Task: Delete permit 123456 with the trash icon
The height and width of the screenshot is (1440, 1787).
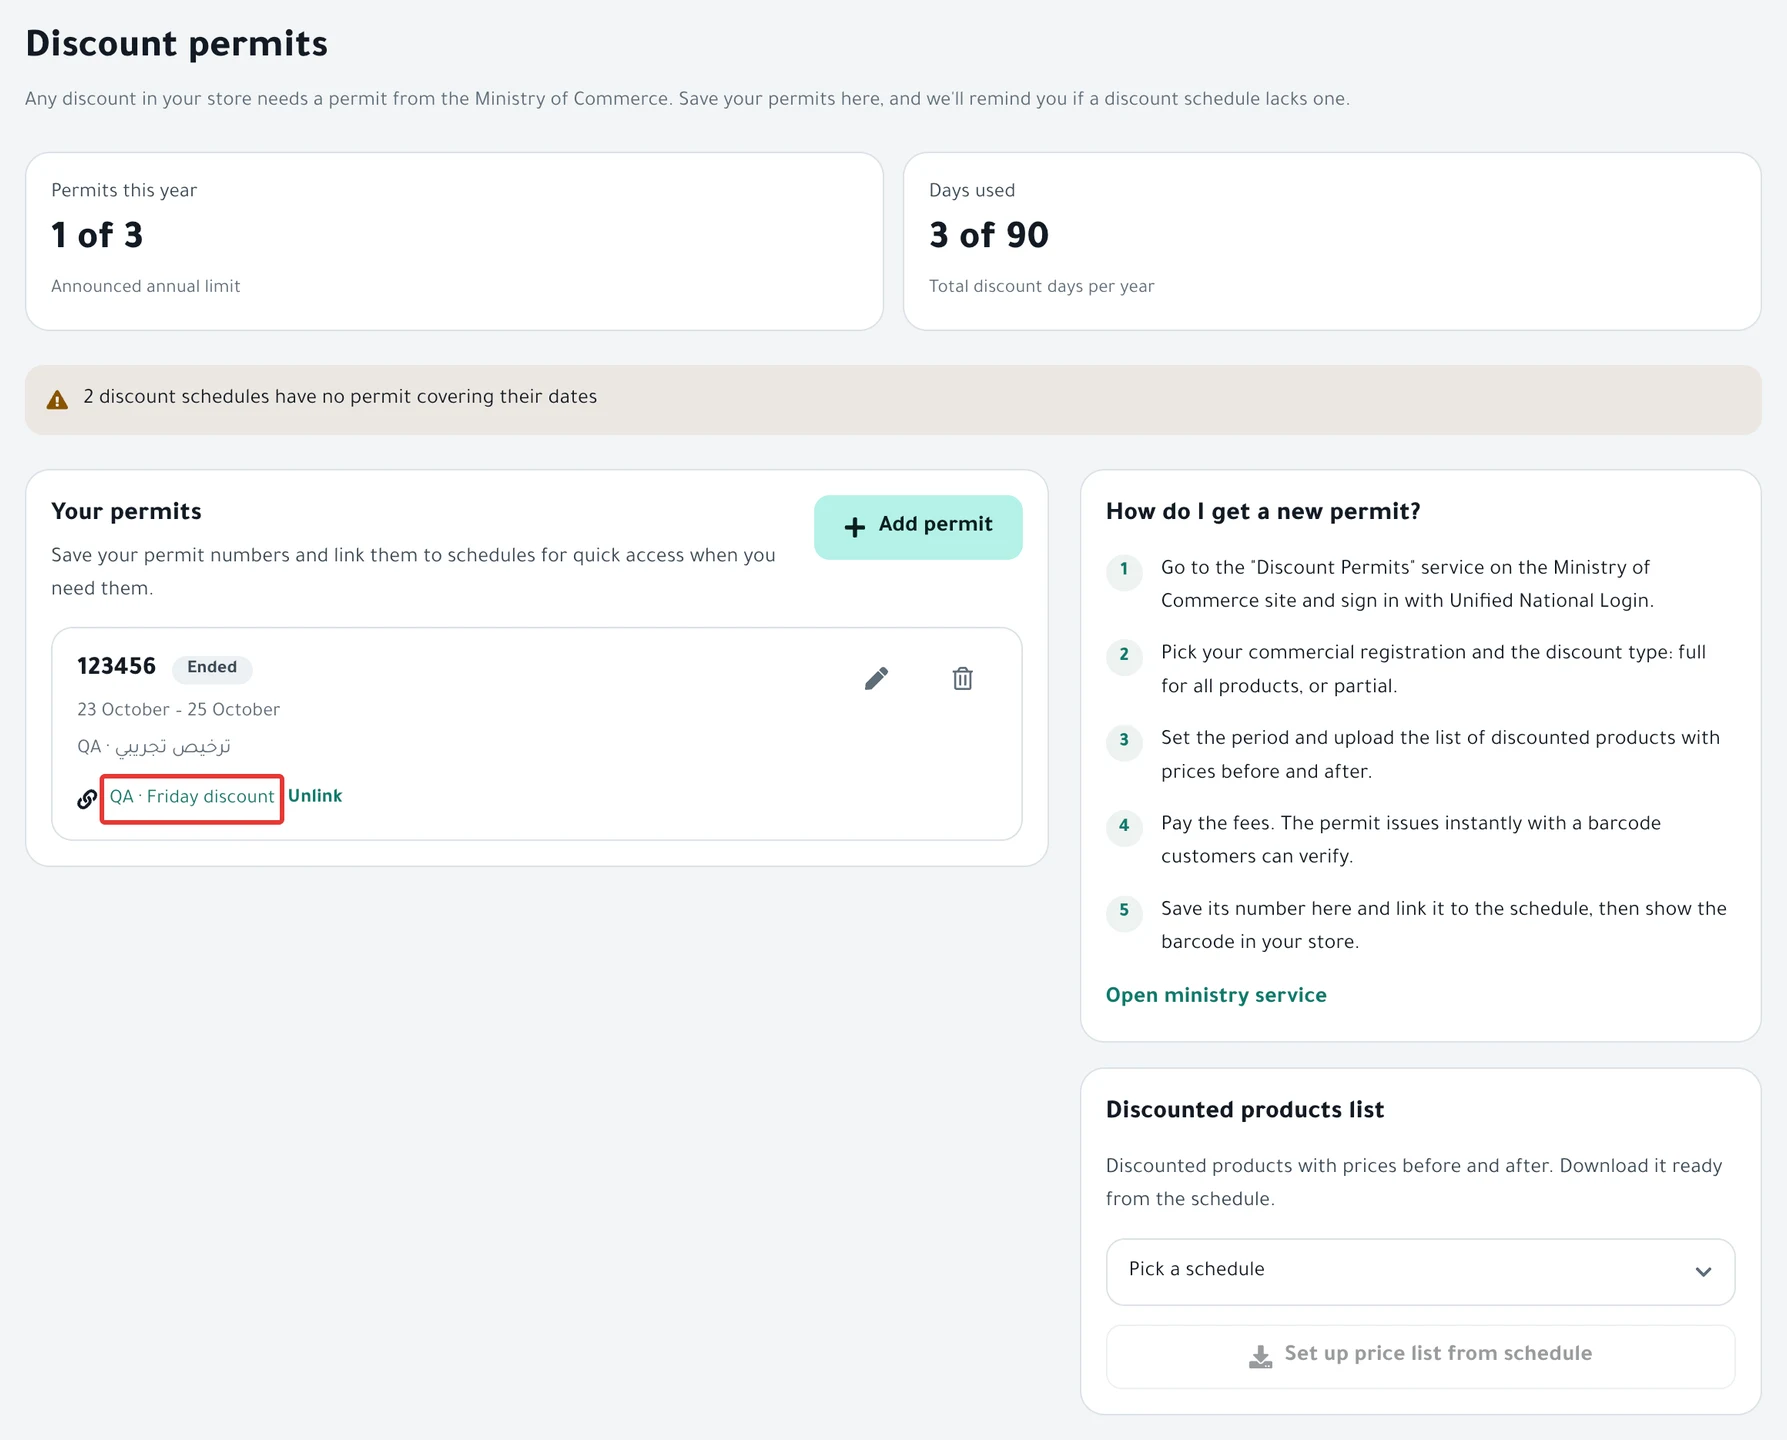Action: click(x=962, y=679)
